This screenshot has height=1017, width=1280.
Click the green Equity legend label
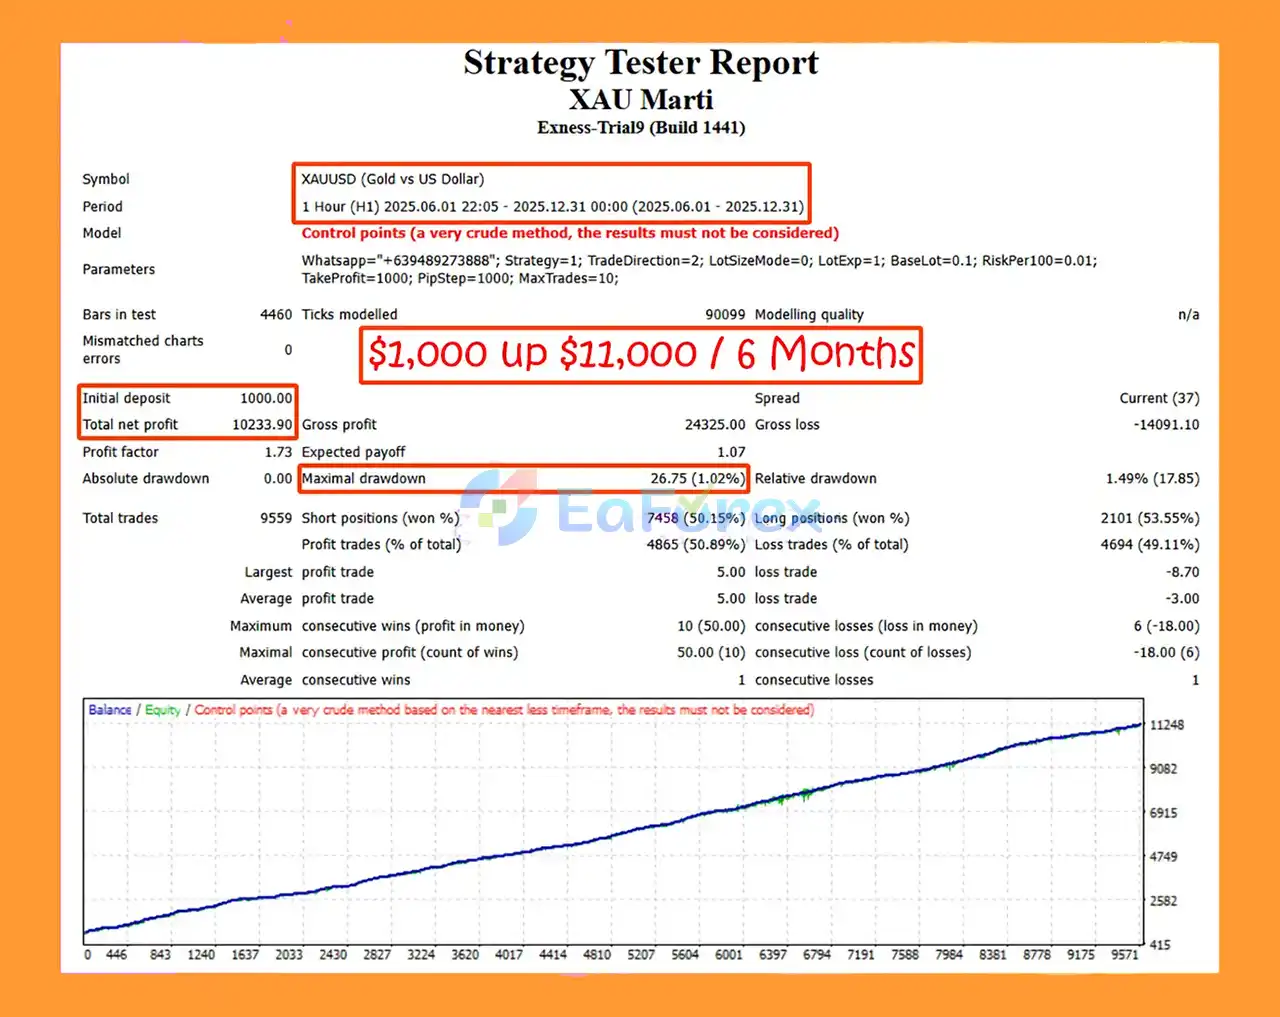[162, 710]
